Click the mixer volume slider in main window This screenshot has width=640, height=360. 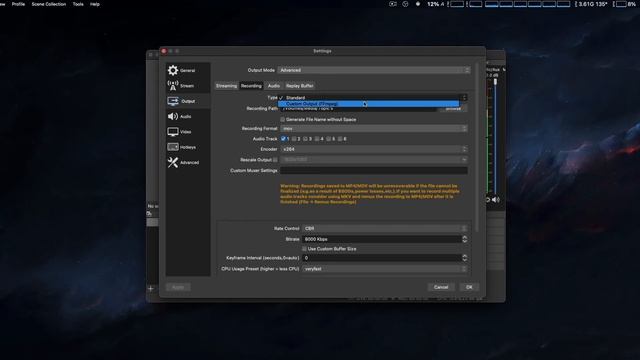[x=496, y=135]
